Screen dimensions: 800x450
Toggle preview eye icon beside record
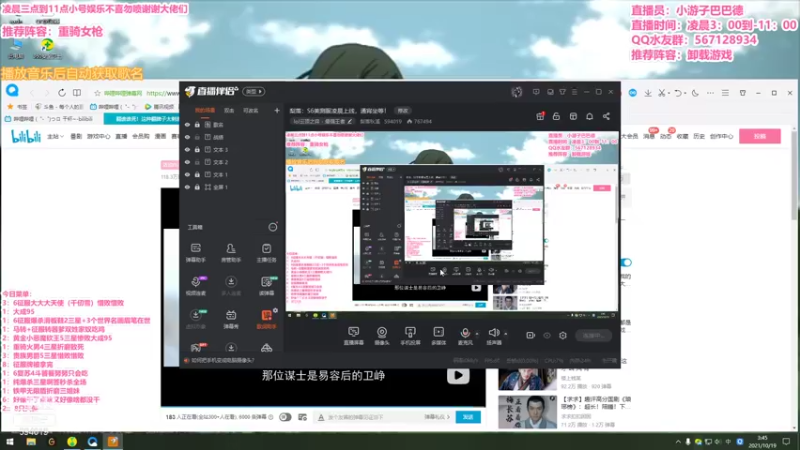[547, 335]
